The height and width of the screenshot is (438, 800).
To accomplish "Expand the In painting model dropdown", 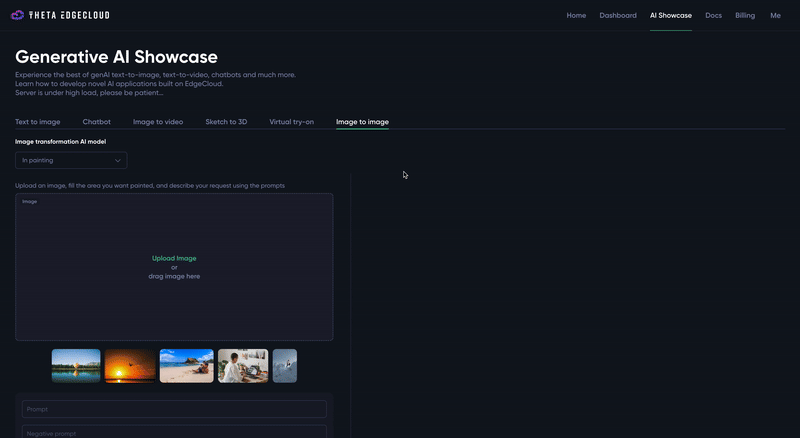I will [71, 160].
